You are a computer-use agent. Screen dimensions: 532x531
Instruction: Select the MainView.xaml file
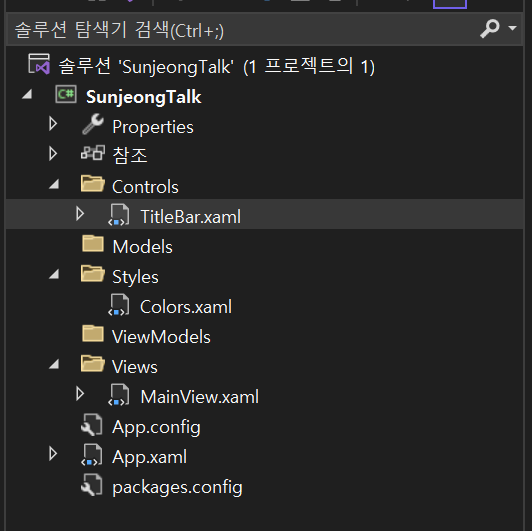tap(200, 397)
